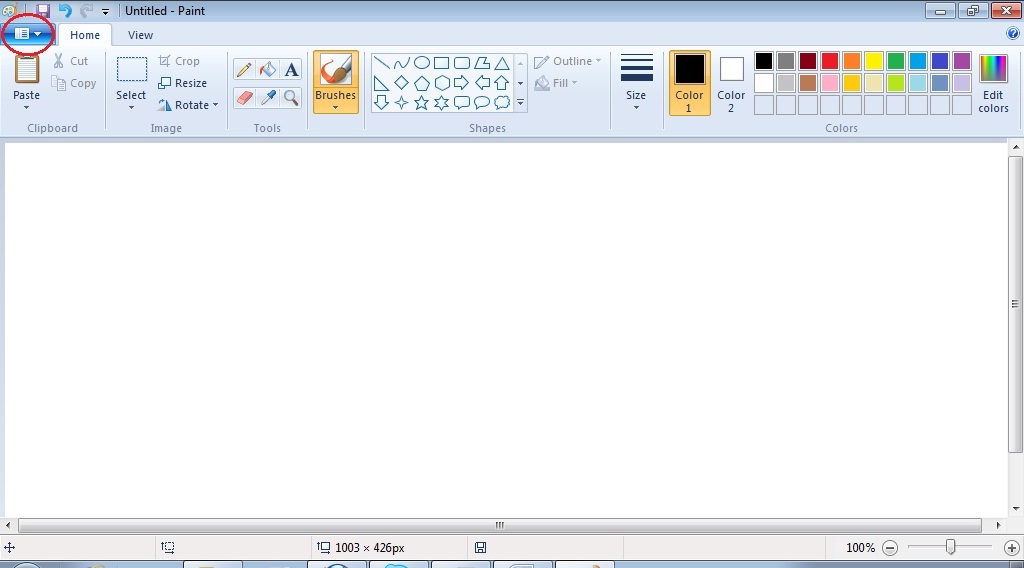Screen dimensions: 1024x568
Task: Open the Edit colors dialog
Action: pyautogui.click(x=993, y=83)
